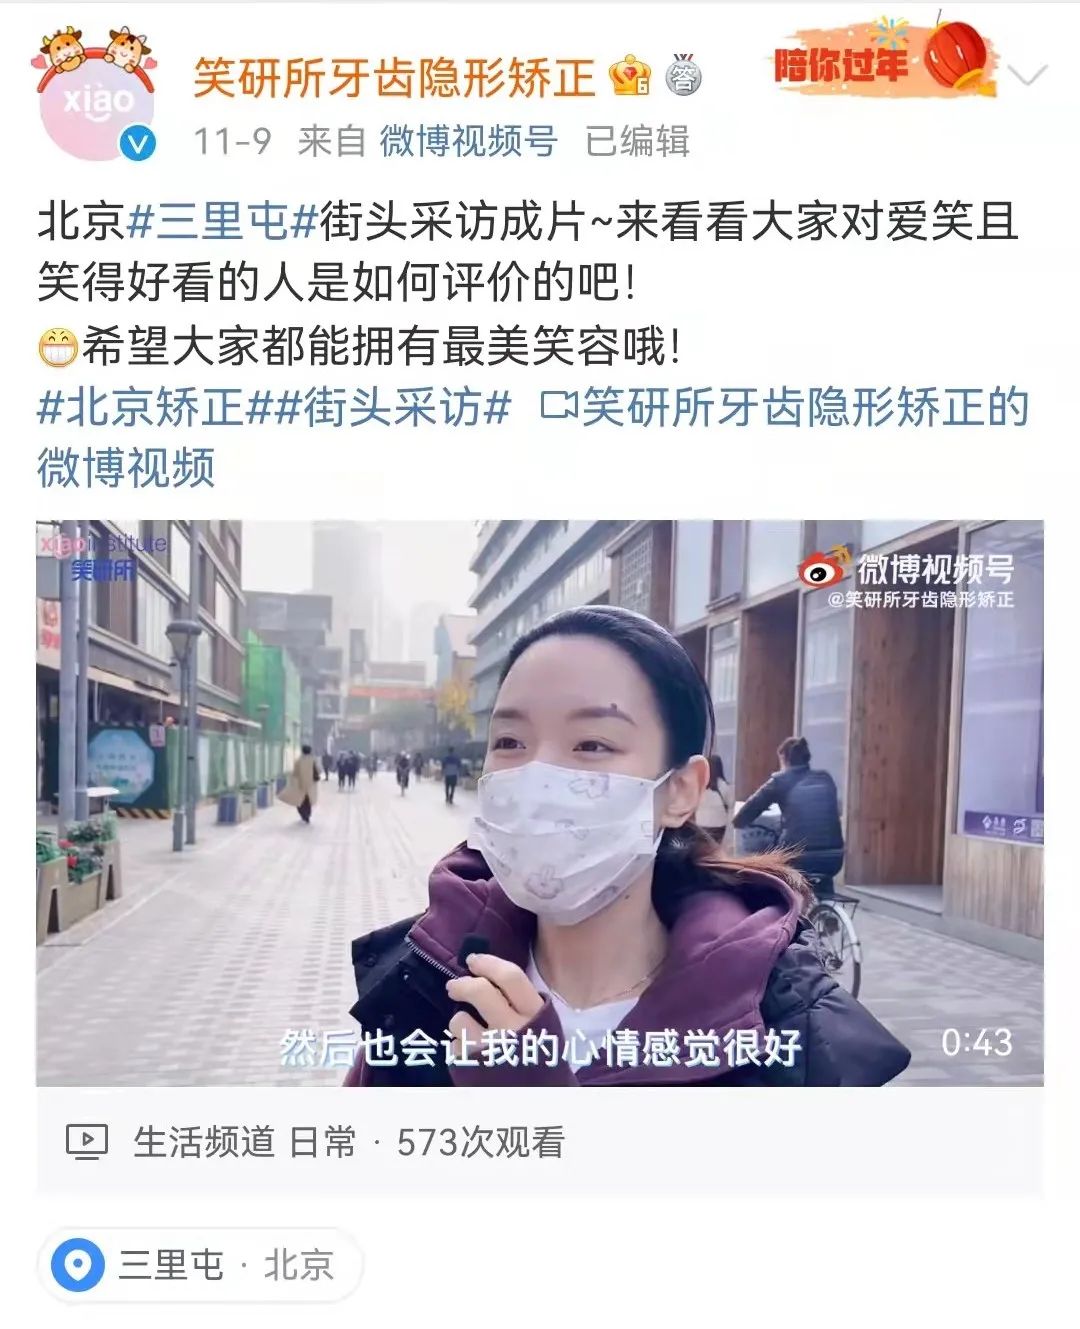Image resolution: width=1080 pixels, height=1329 pixels.
Task: Open the 三里屯·北京 location tag
Action: click(x=199, y=1265)
